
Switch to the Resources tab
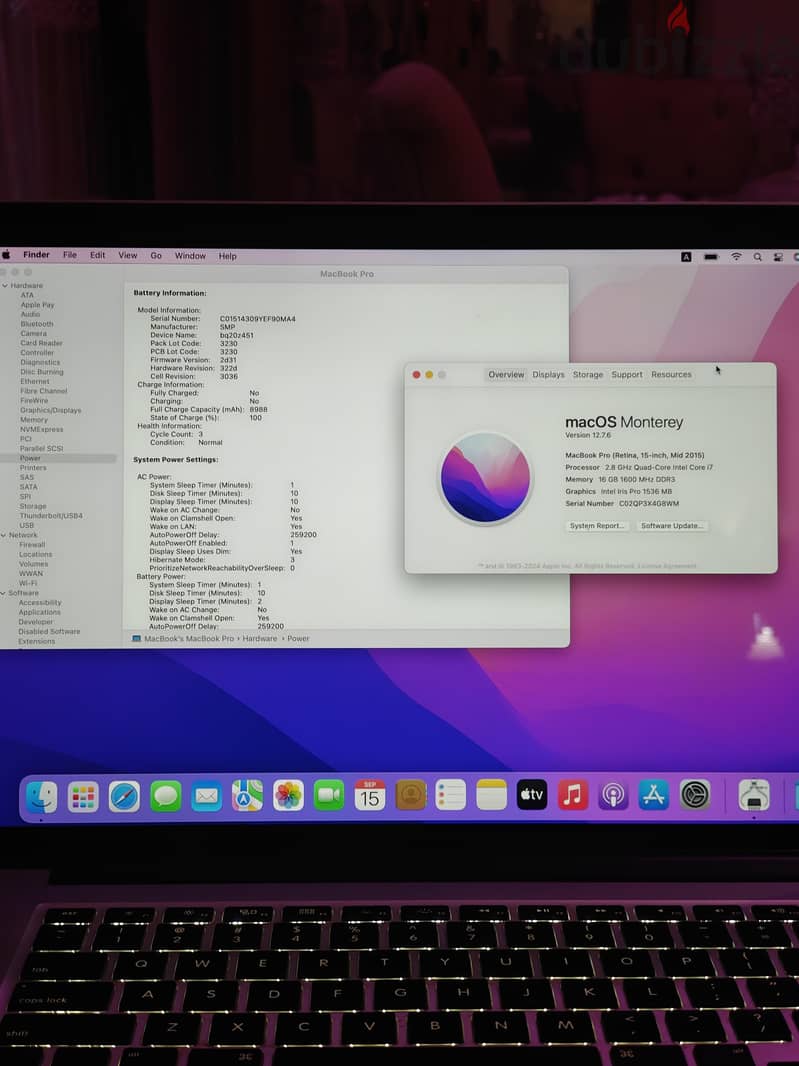671,375
